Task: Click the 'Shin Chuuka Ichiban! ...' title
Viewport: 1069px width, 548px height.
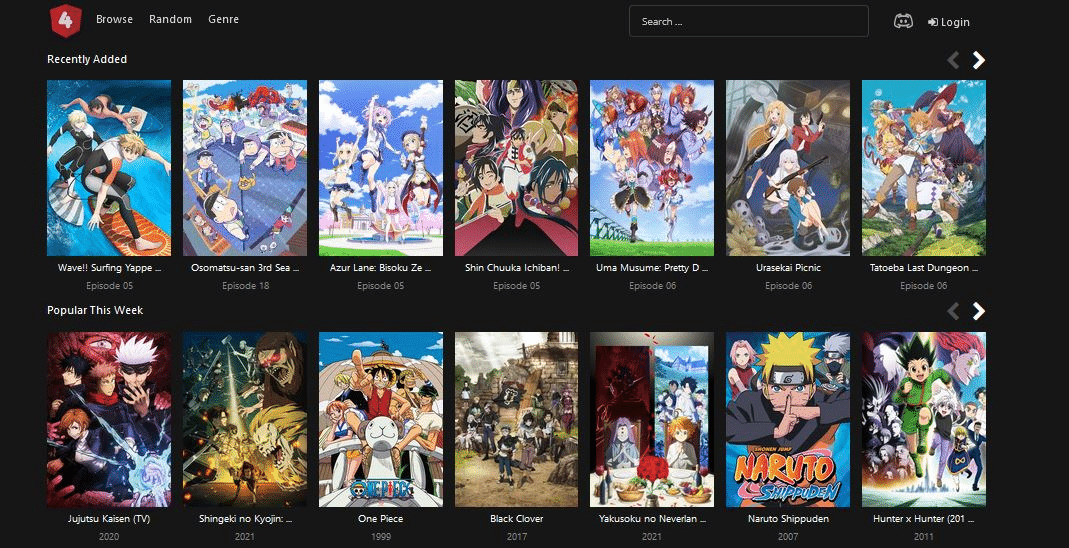Action: 517,268
